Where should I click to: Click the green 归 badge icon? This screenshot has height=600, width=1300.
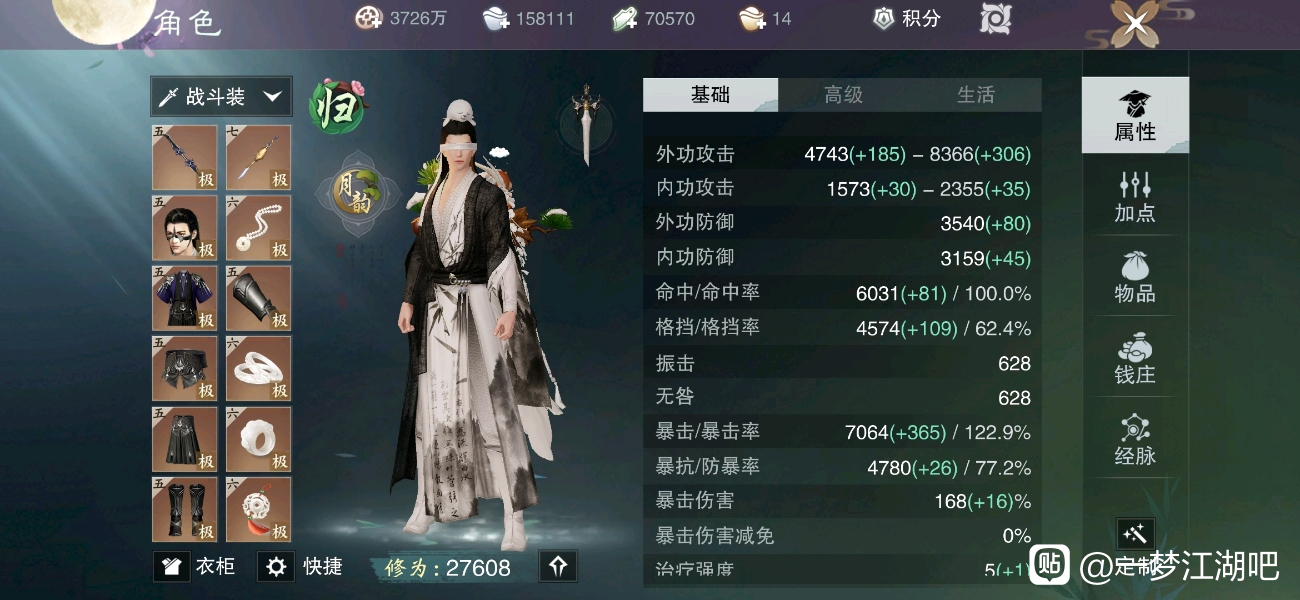pos(336,107)
